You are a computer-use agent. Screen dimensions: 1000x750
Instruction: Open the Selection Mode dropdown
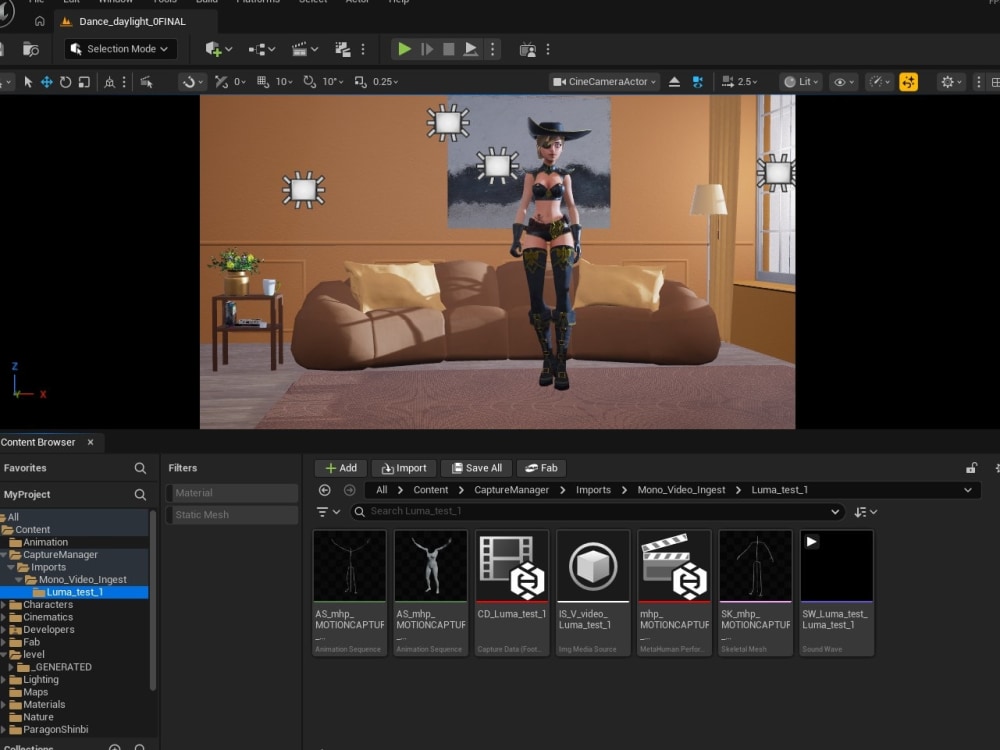tap(120, 49)
